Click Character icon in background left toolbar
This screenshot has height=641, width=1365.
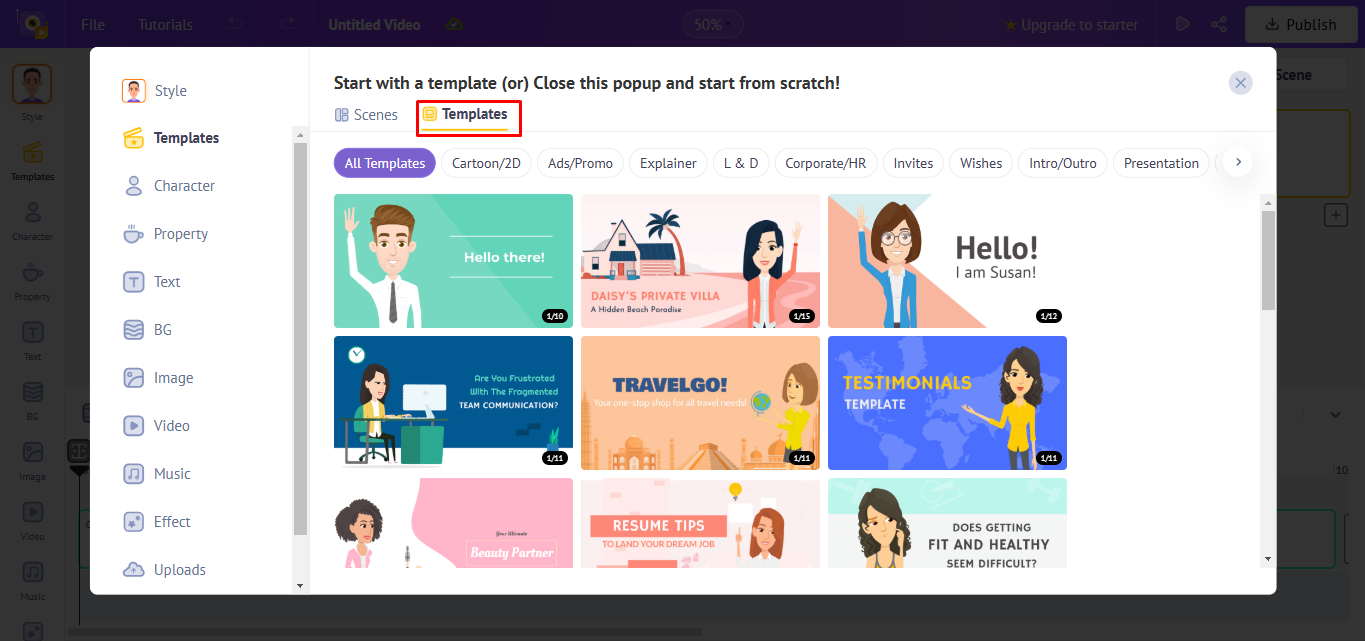click(32, 213)
